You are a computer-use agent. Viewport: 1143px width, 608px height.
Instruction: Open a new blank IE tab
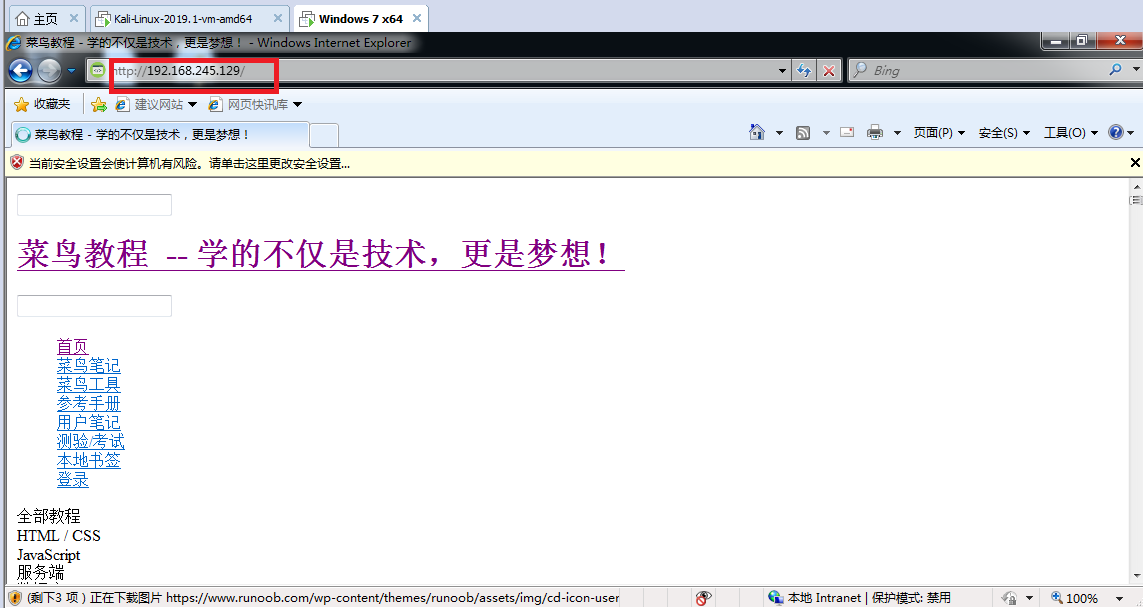(x=324, y=136)
